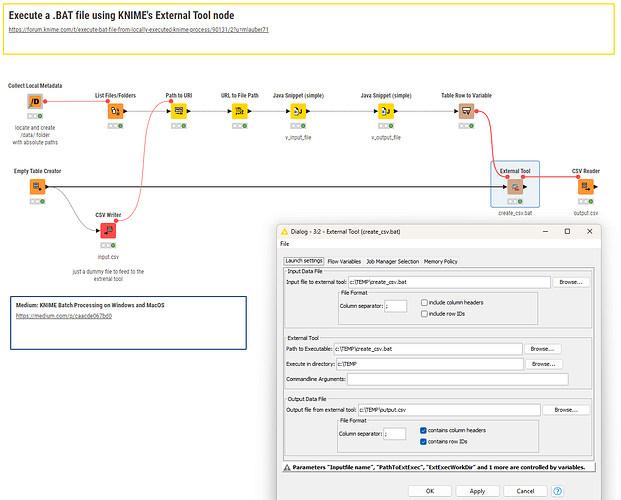This screenshot has width=621, height=500.
Task: Open the dialog help question mark icon
Action: coord(557,491)
